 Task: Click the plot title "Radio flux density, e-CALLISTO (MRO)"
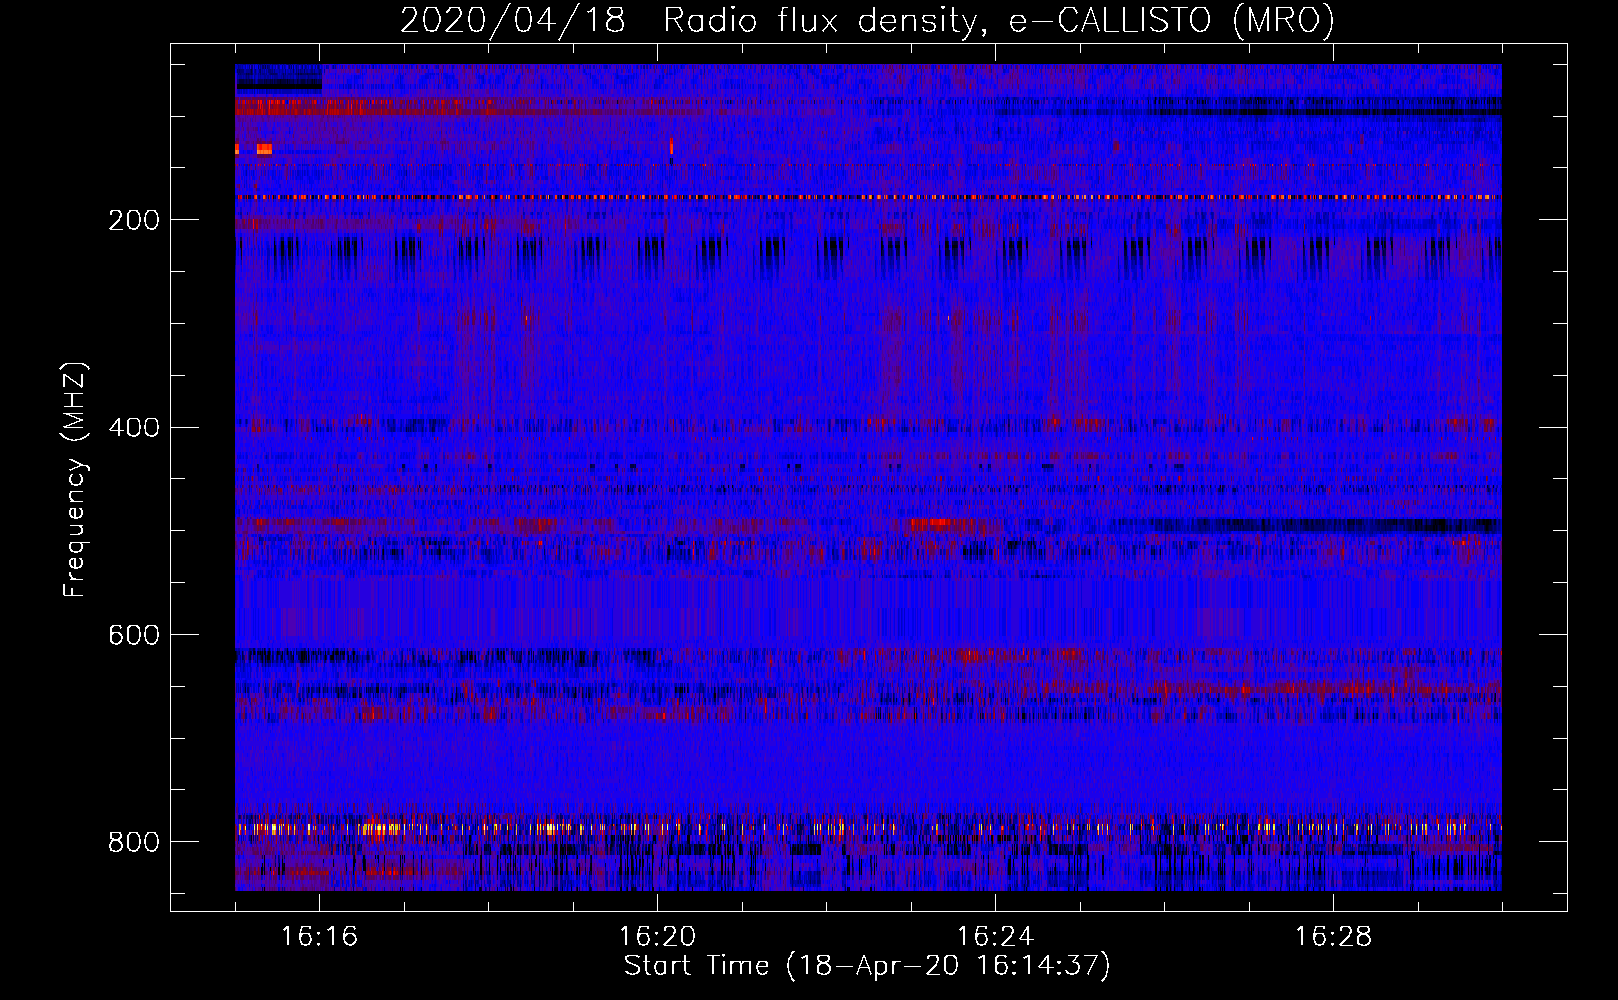point(999,21)
